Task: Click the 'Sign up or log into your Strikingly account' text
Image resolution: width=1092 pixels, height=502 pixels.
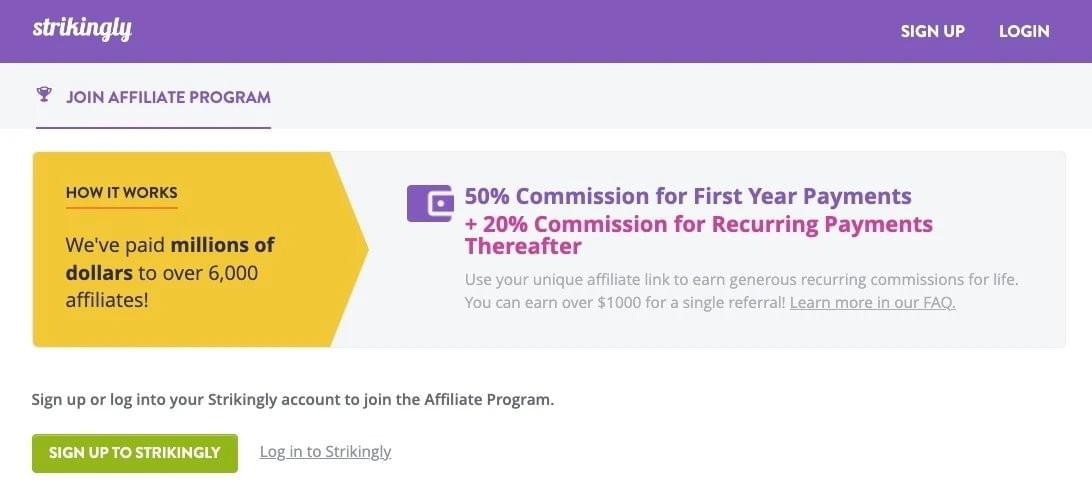Action: [292, 399]
